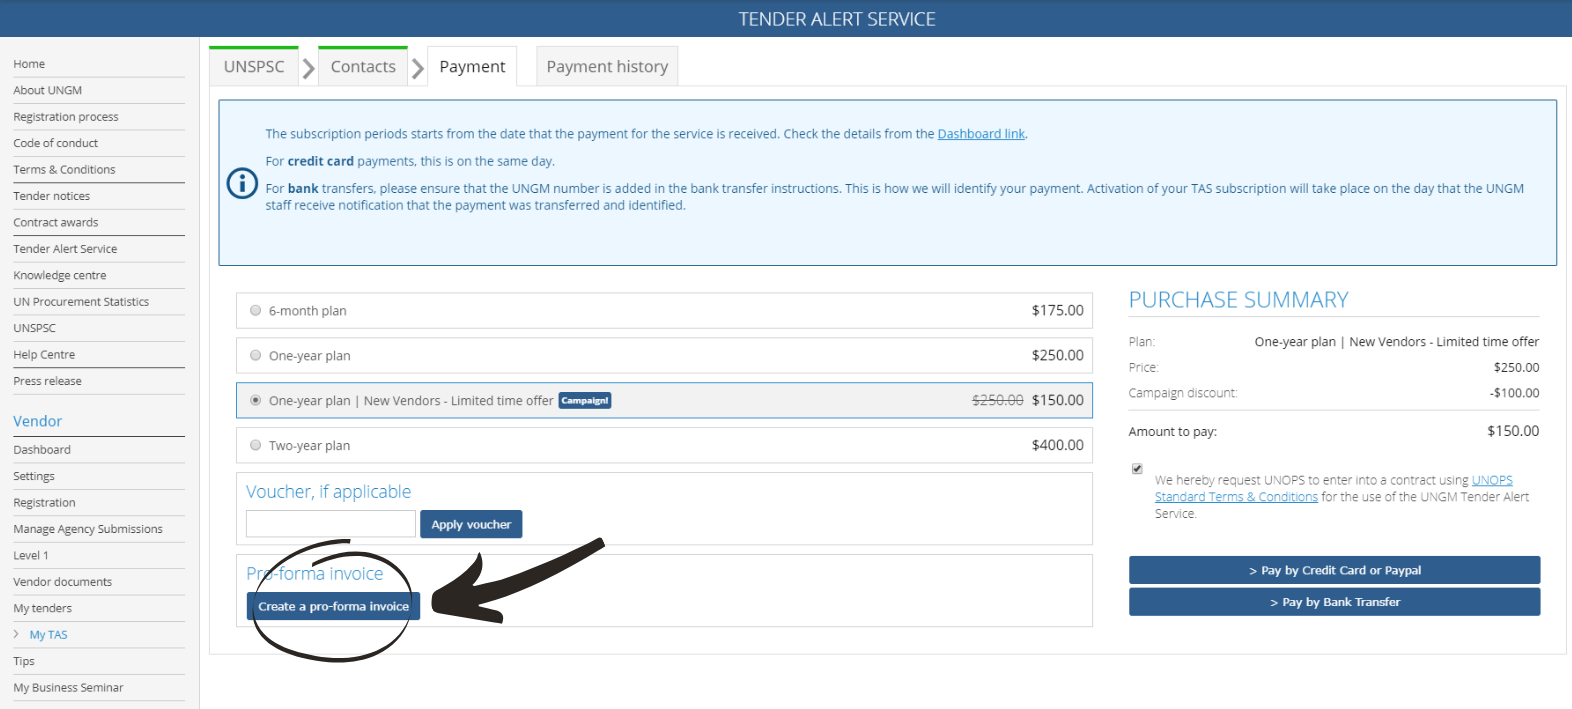Screen dimensions: 1572x709
Task: Select the One-year plan $250.00 radio button
Action: (x=255, y=355)
